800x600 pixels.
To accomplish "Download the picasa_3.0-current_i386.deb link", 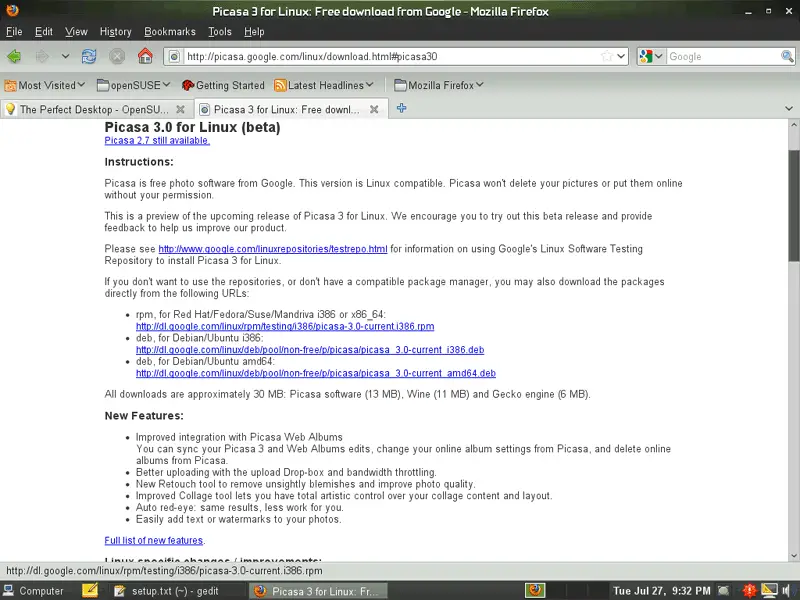I will click(x=310, y=350).
